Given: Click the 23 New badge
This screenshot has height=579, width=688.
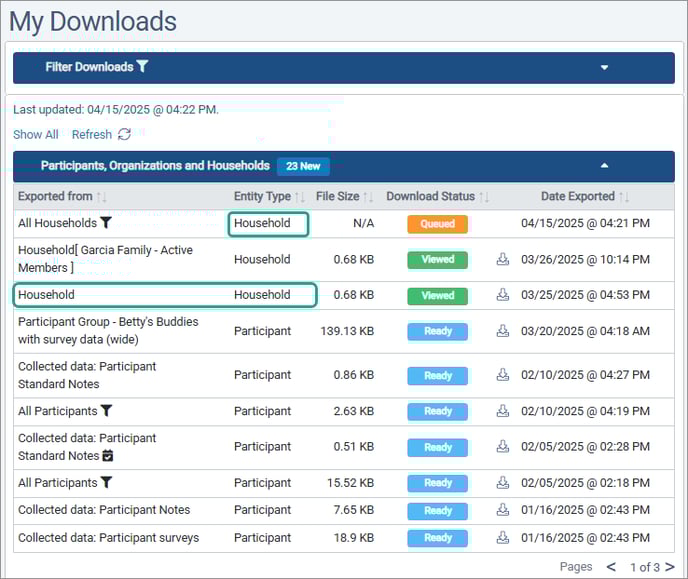Looking at the screenshot, I should (303, 166).
